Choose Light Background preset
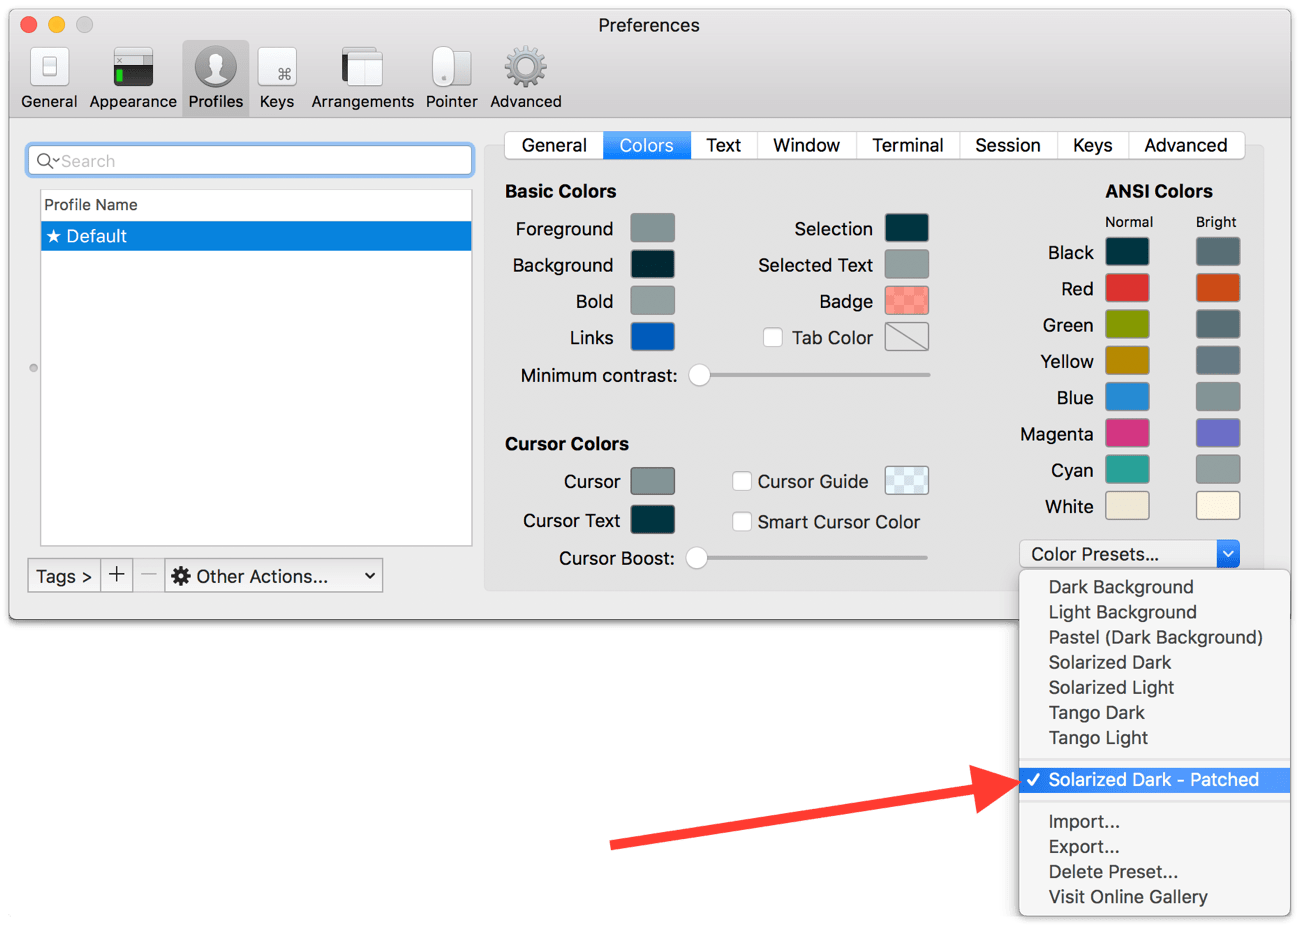 (x=1155, y=612)
